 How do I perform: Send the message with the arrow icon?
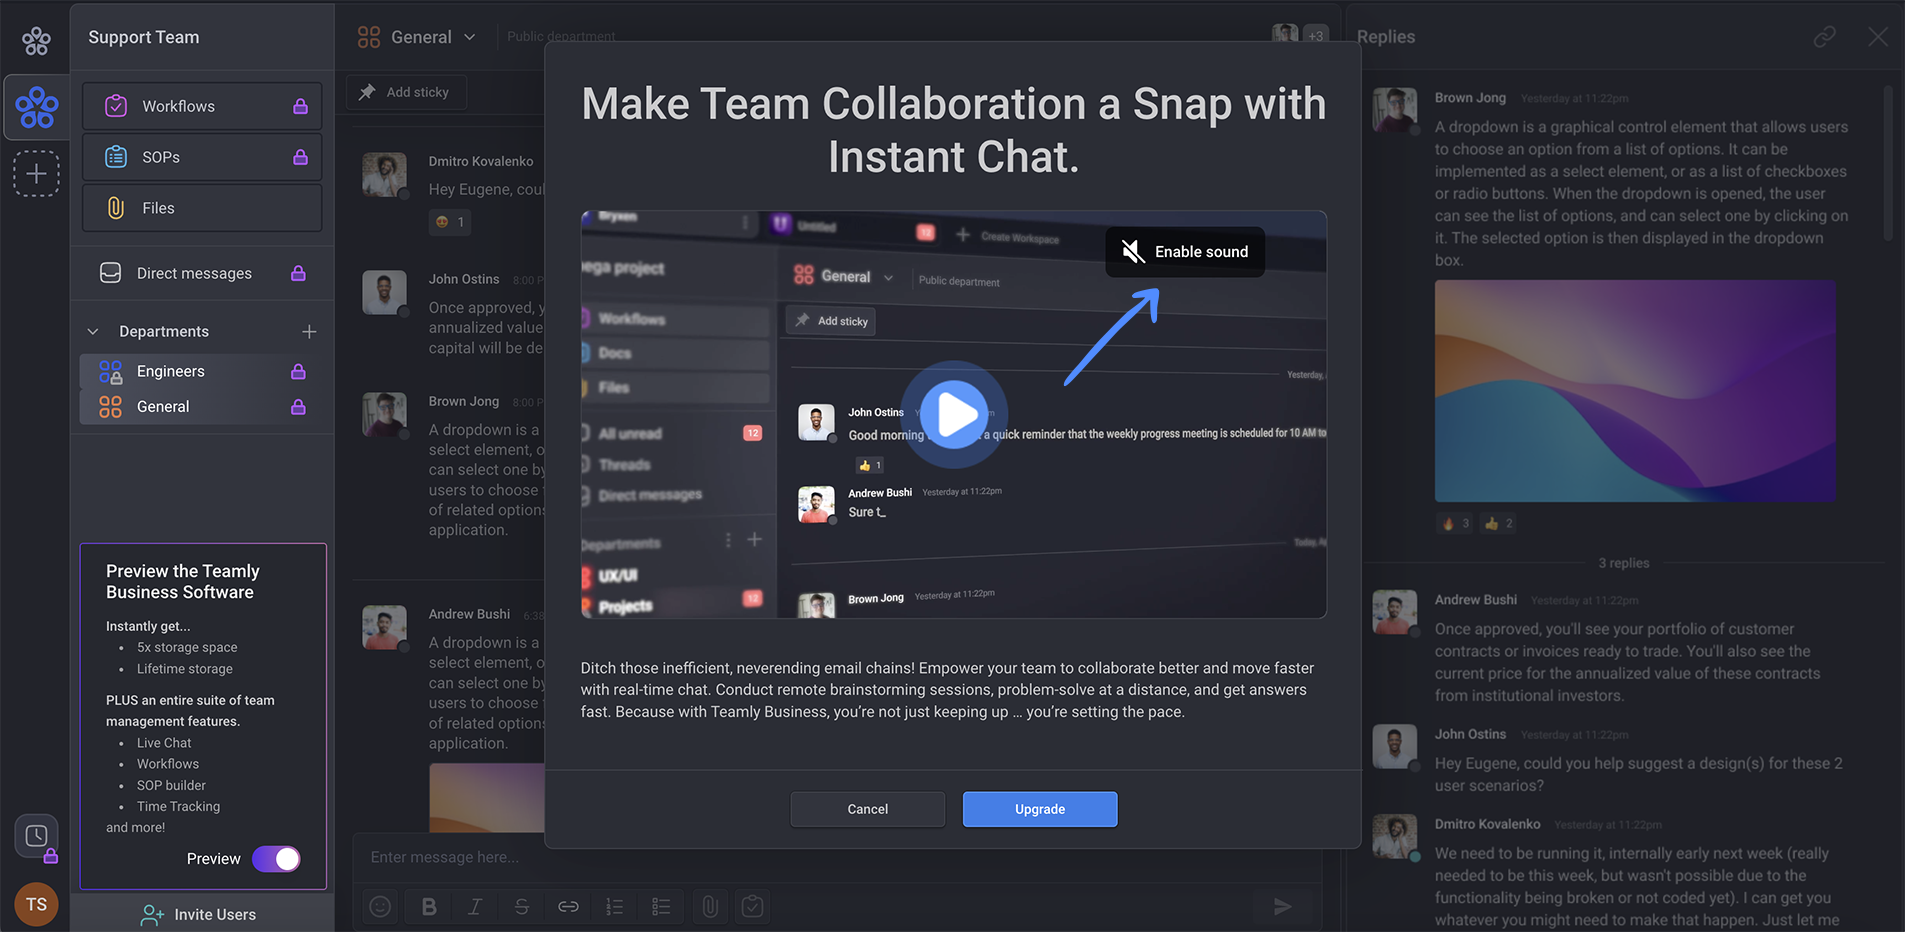click(1282, 907)
